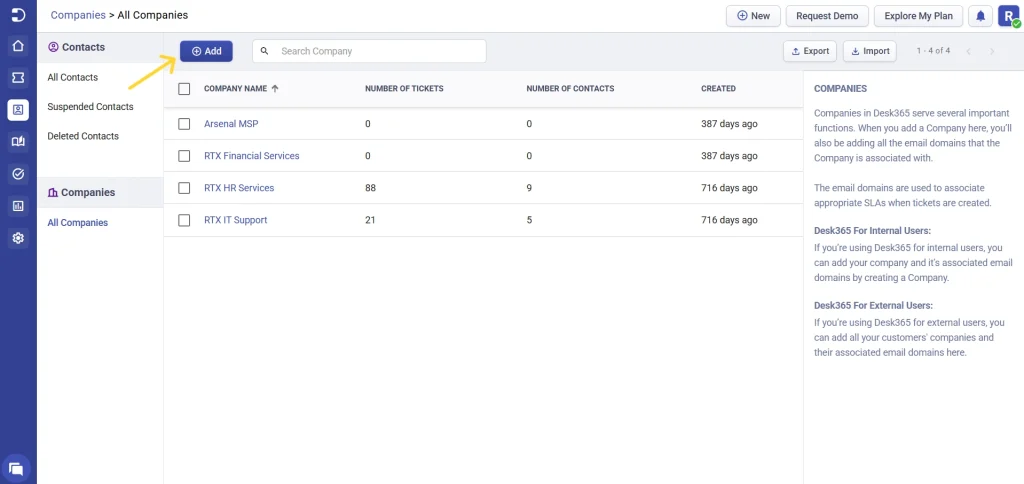Open the Home icon in sidebar
Image resolution: width=1024 pixels, height=484 pixels.
18,46
